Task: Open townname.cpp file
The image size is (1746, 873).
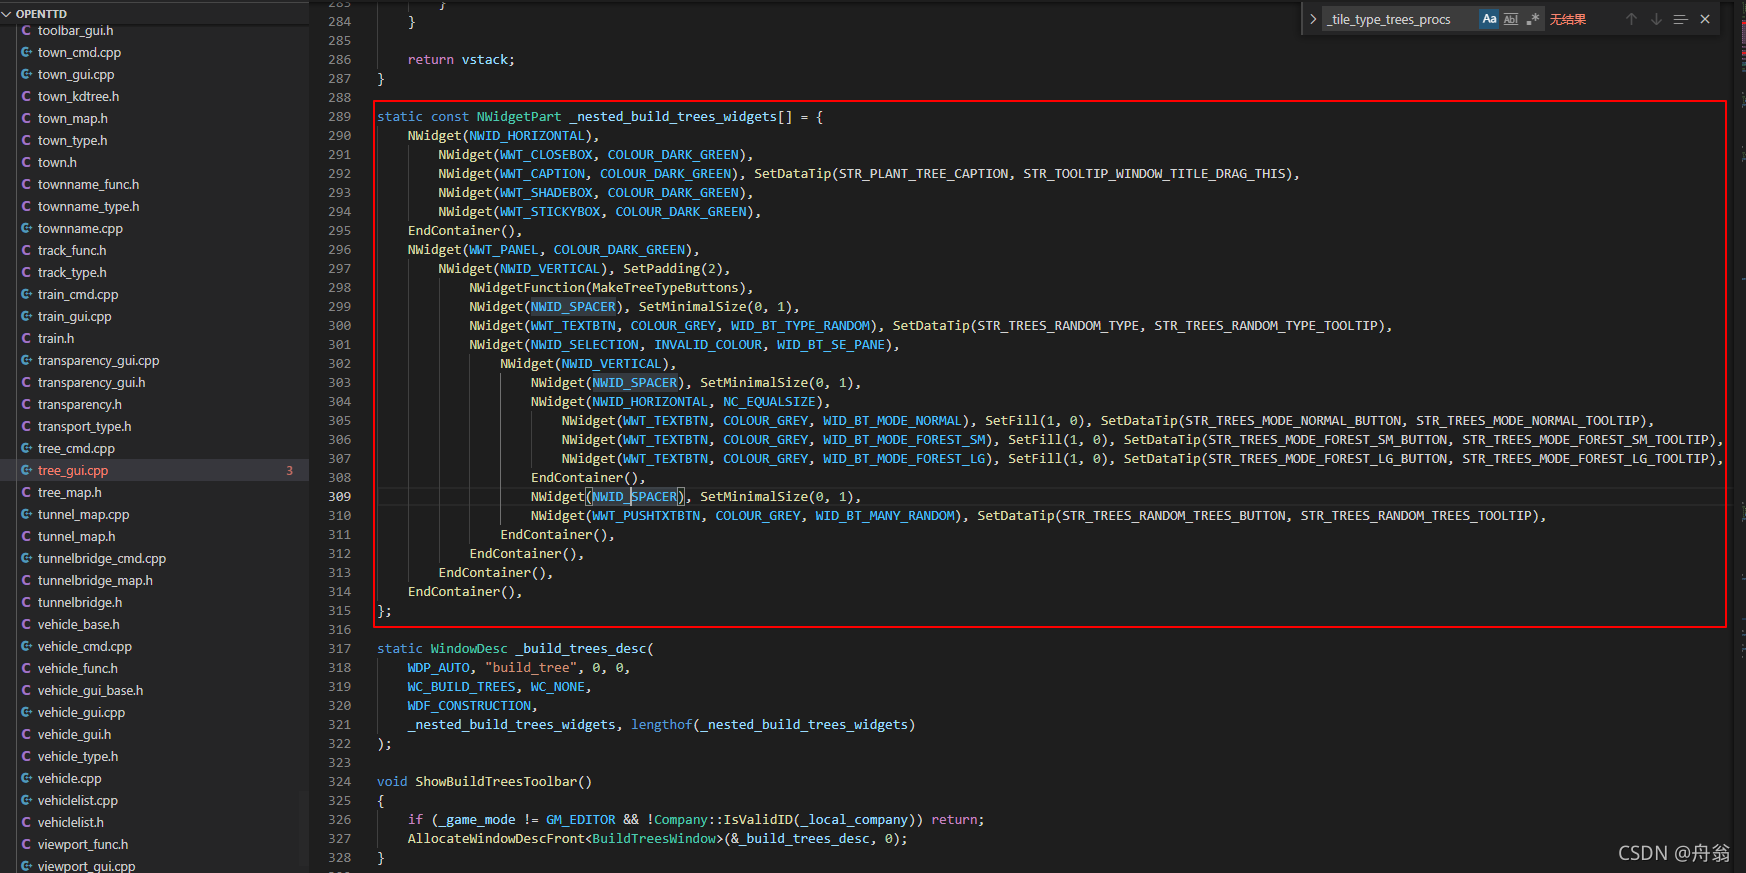Action: pos(154,228)
